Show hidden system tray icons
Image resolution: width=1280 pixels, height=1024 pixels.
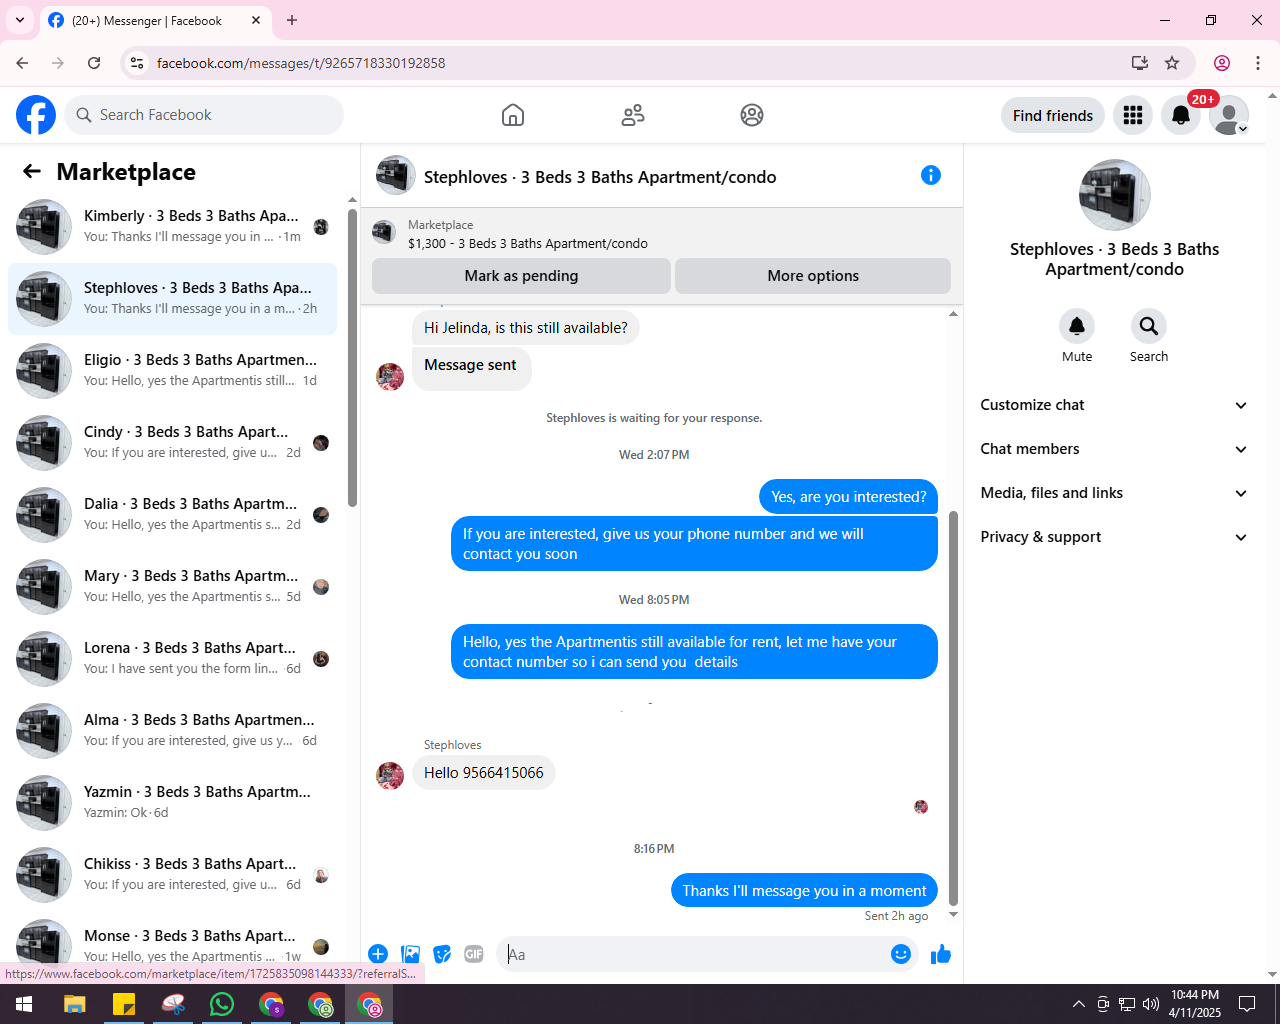pos(1078,1004)
